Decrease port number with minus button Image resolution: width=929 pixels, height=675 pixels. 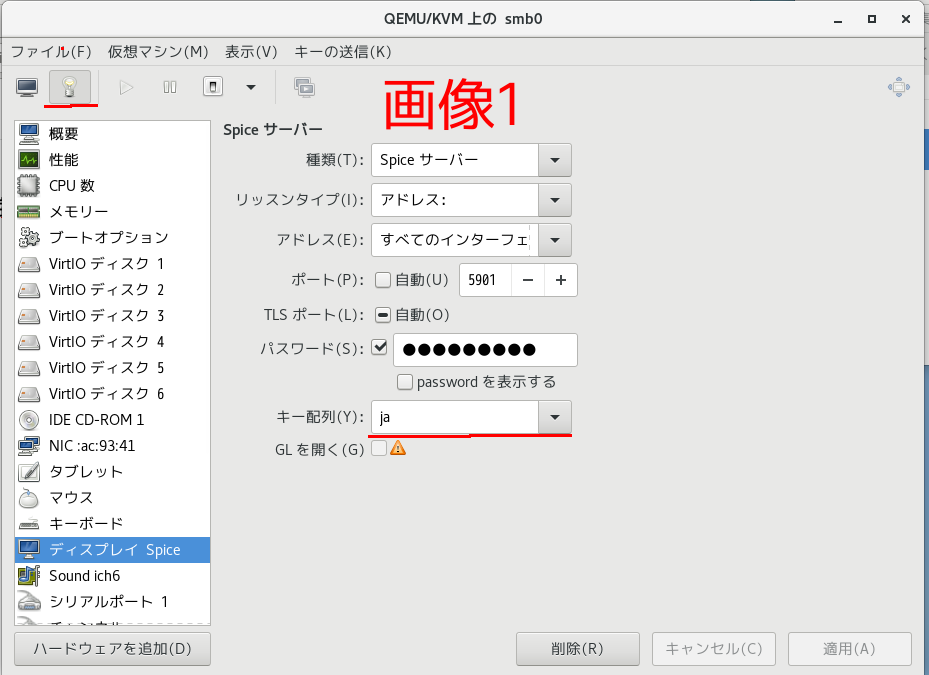point(528,280)
